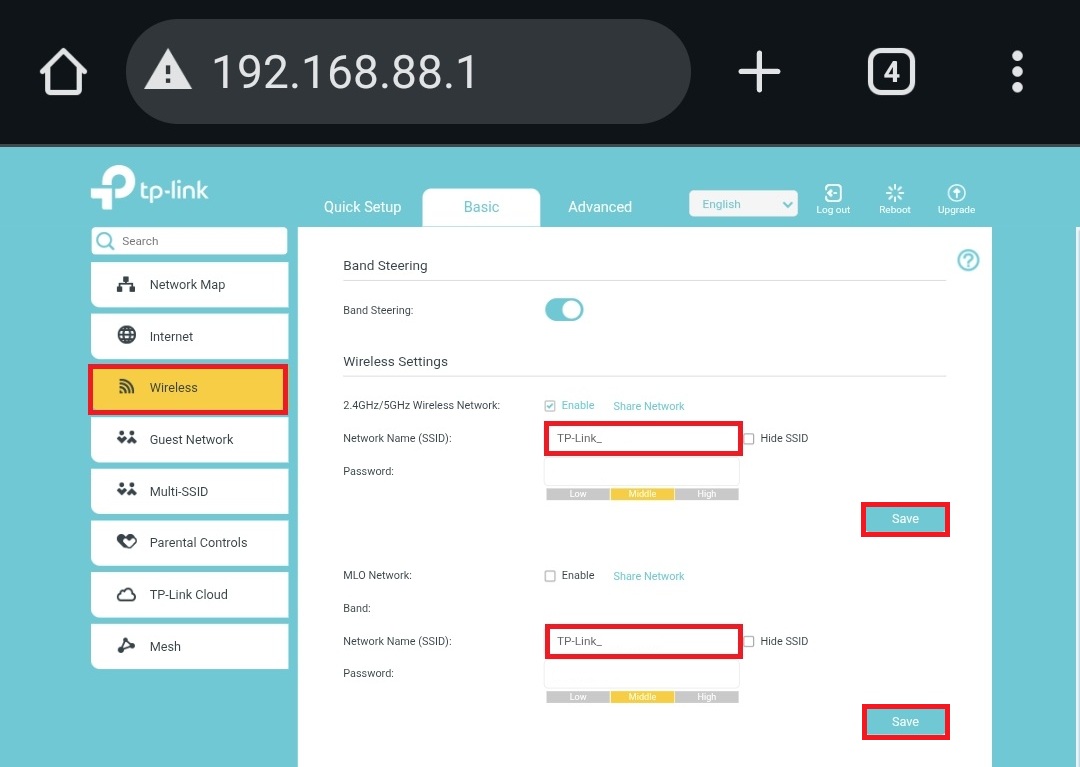Save the 2.4GHz/5GHz wireless settings
This screenshot has width=1080, height=767.
(x=905, y=519)
